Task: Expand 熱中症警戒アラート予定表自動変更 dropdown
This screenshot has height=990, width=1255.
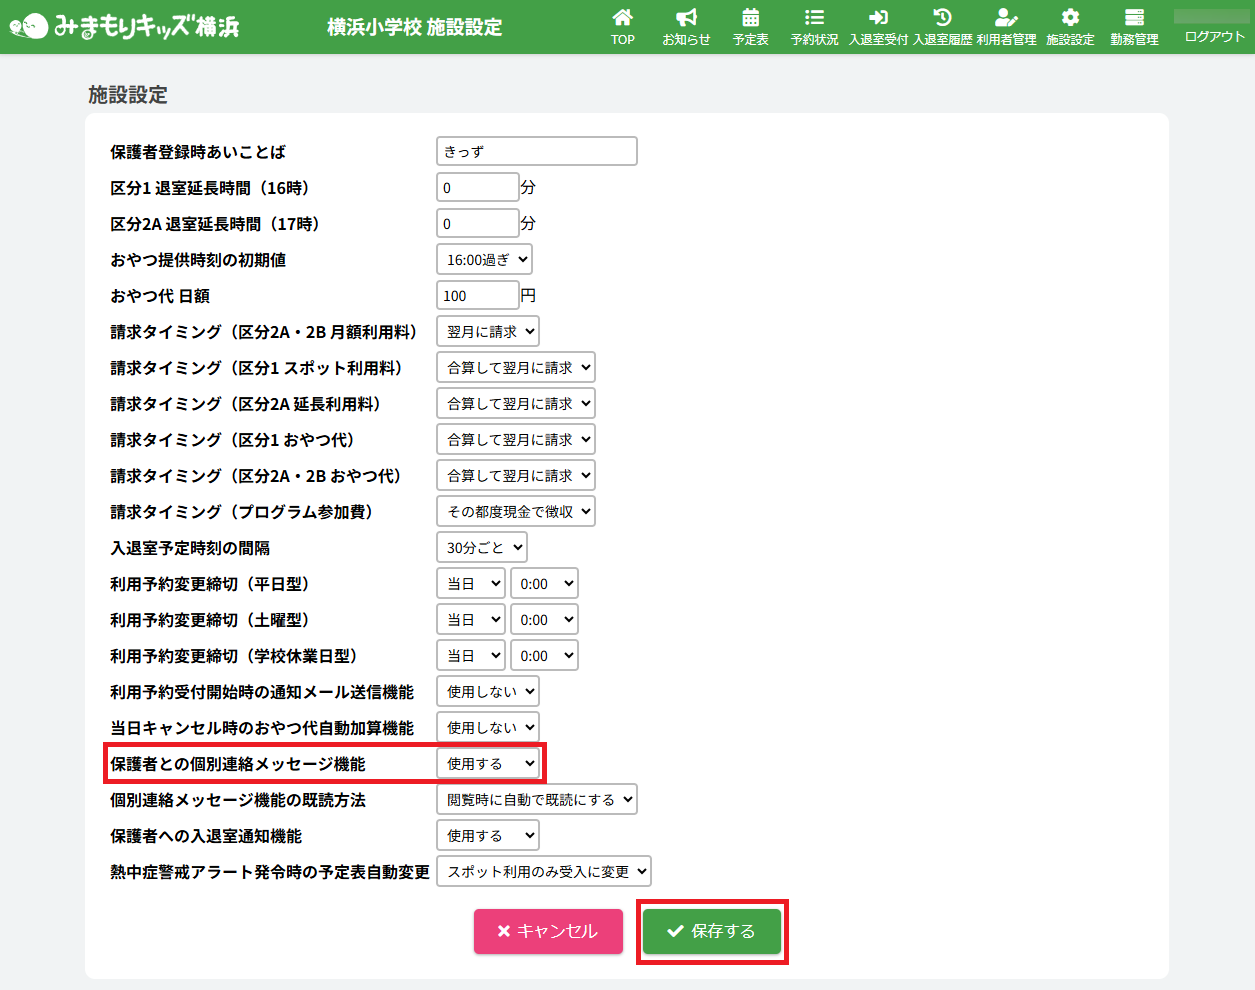Action: coord(544,872)
